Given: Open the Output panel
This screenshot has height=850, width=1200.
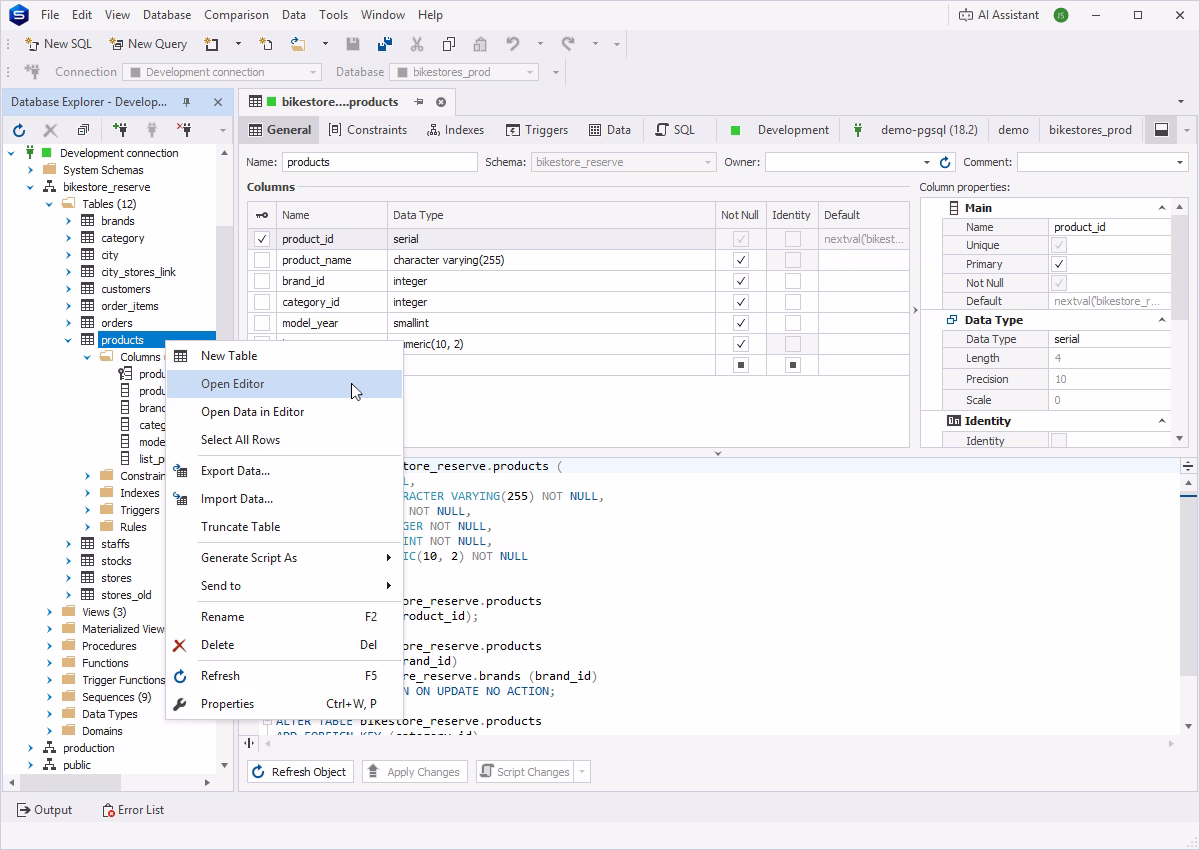Looking at the screenshot, I should [45, 810].
